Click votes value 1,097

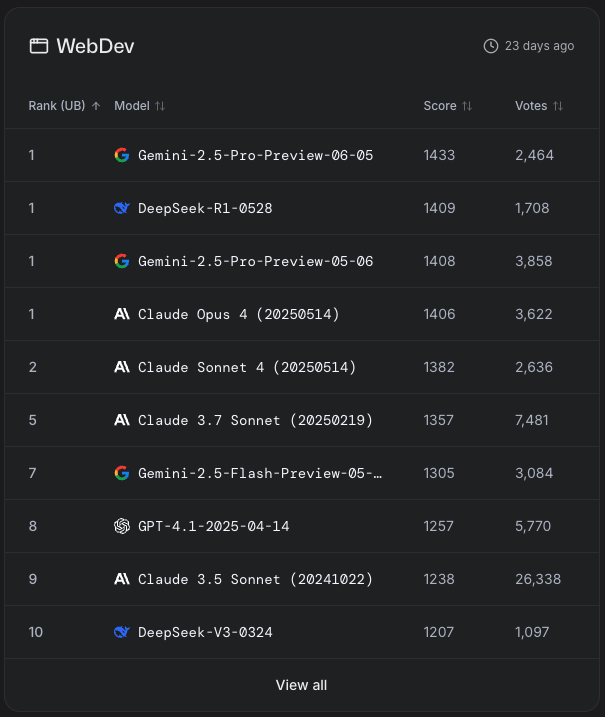pyautogui.click(x=532, y=632)
